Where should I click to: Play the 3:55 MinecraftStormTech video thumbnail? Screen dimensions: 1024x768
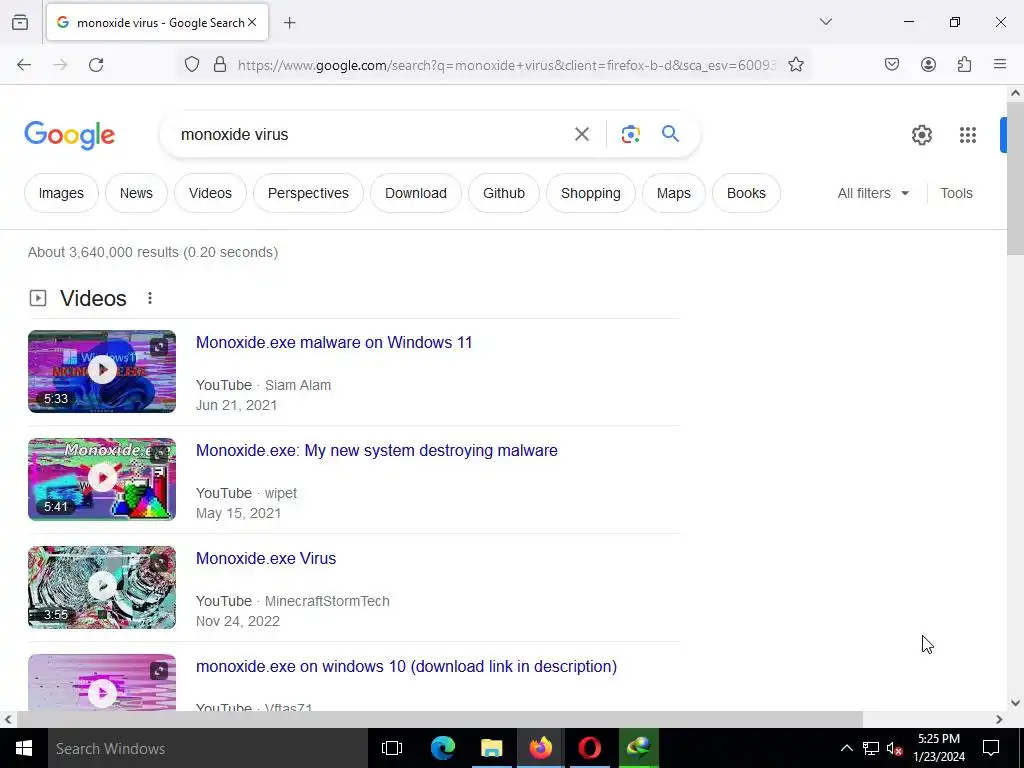click(x=102, y=587)
